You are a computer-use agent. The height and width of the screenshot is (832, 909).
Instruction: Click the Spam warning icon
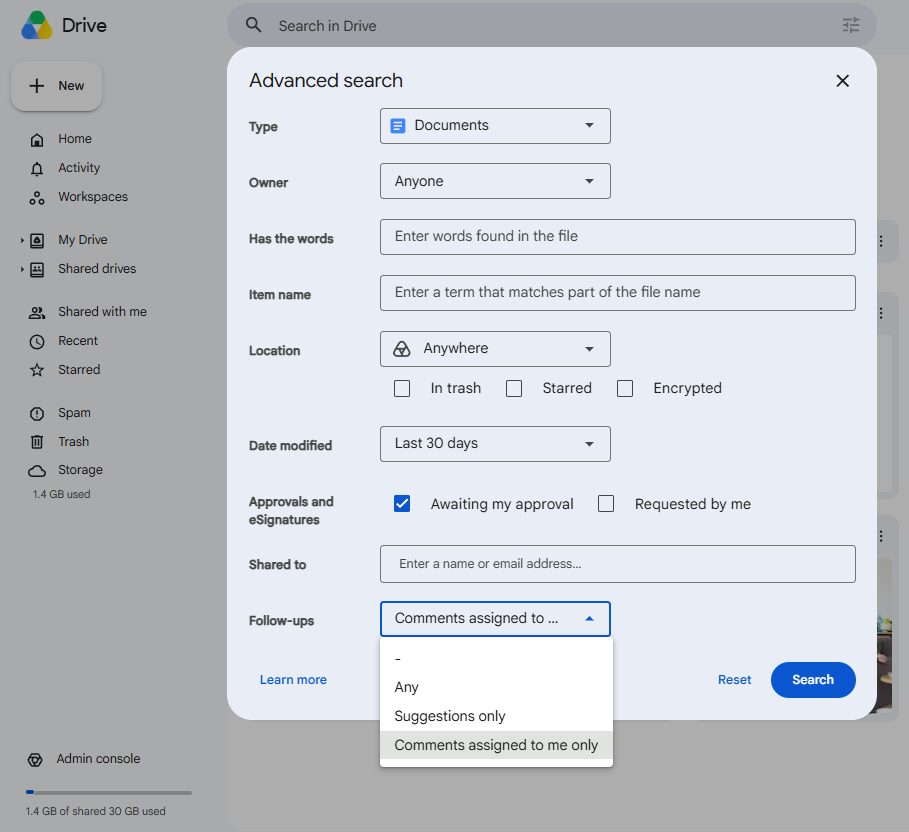tap(37, 413)
